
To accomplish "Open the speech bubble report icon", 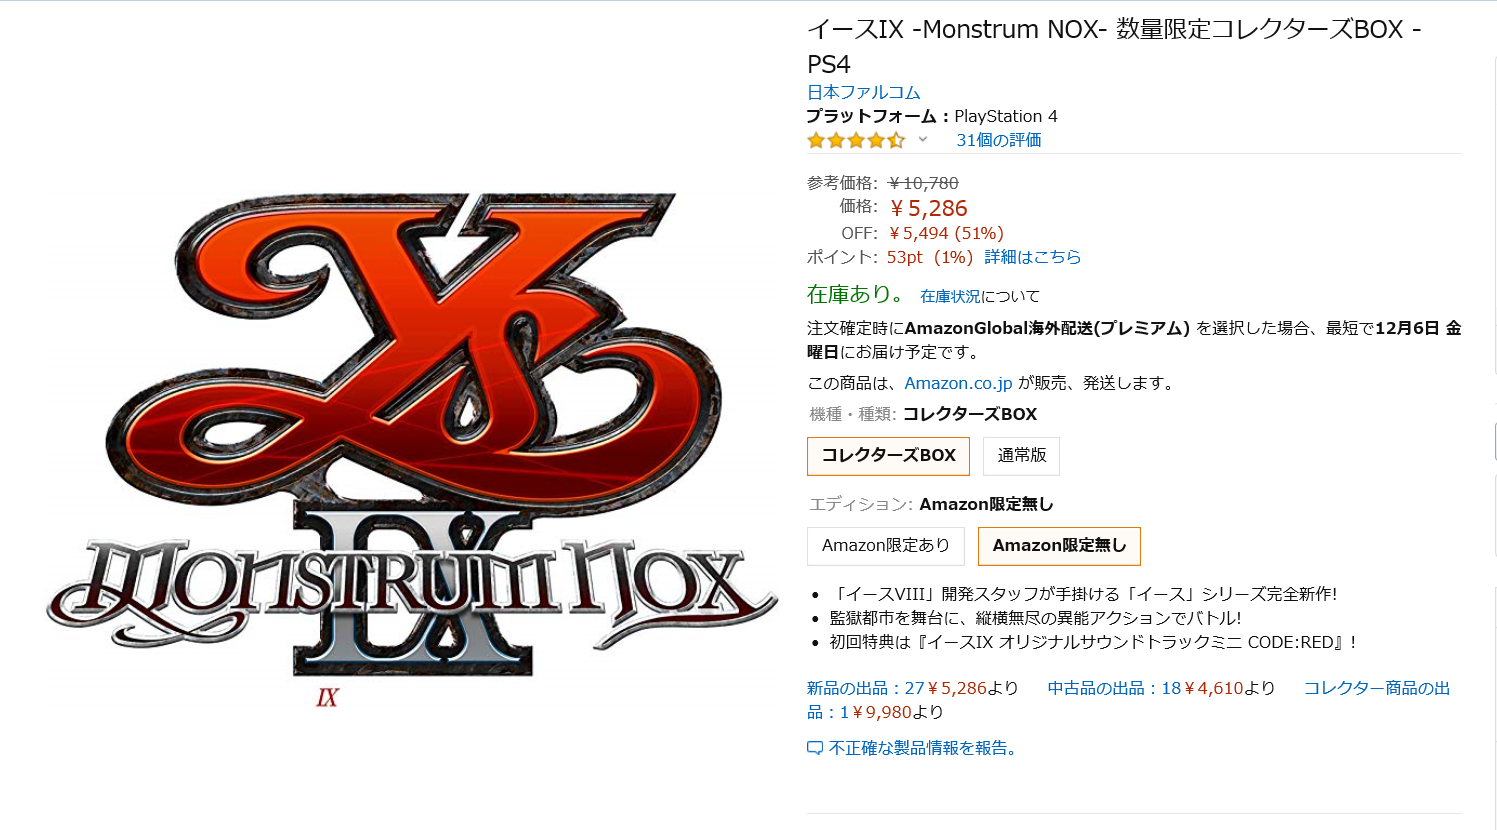I will coord(815,748).
